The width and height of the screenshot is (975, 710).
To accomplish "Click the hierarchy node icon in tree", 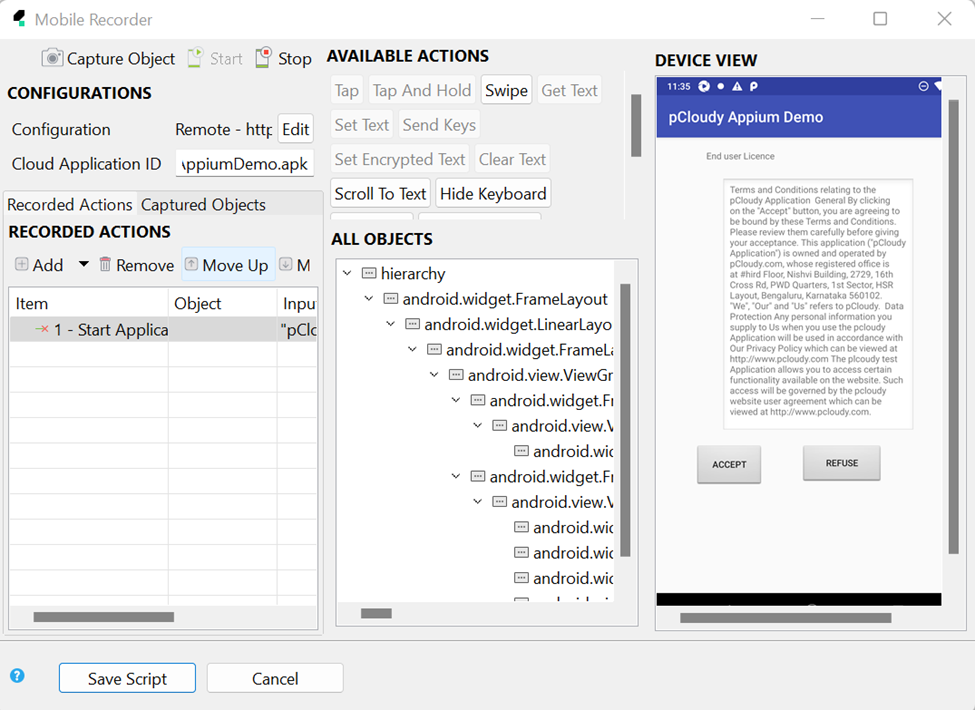I will tap(368, 273).
